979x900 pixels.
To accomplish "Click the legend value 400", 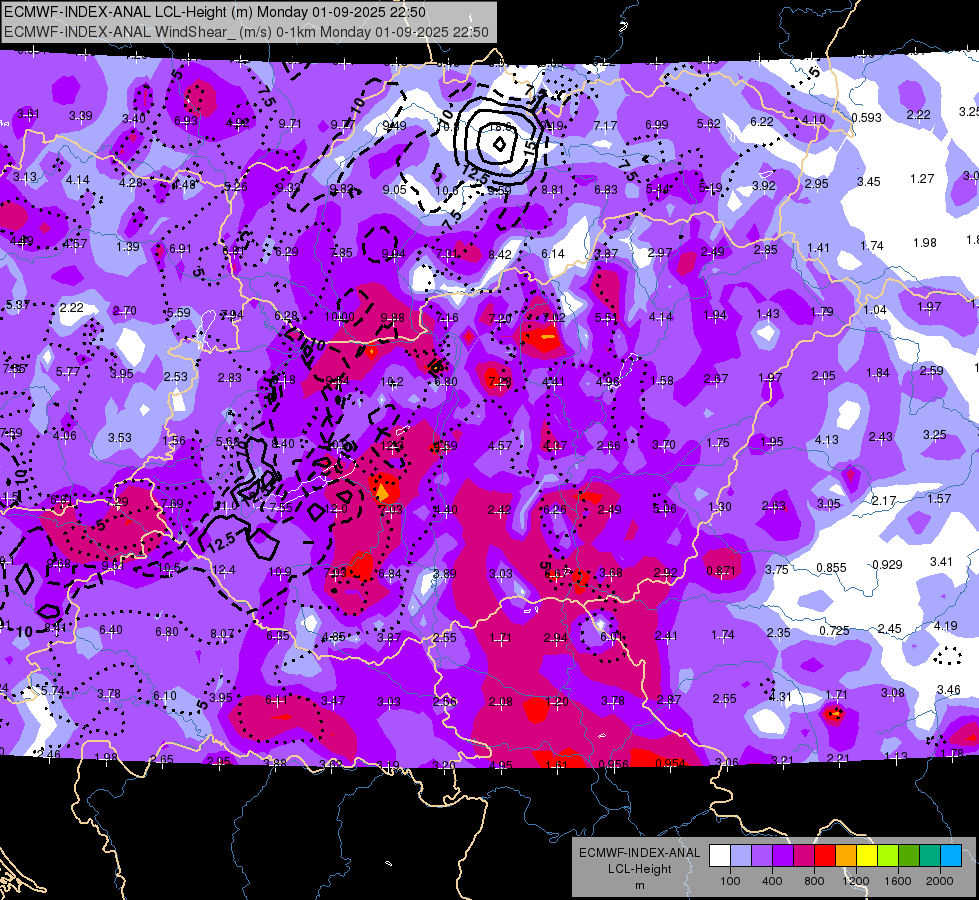I will coord(772,881).
